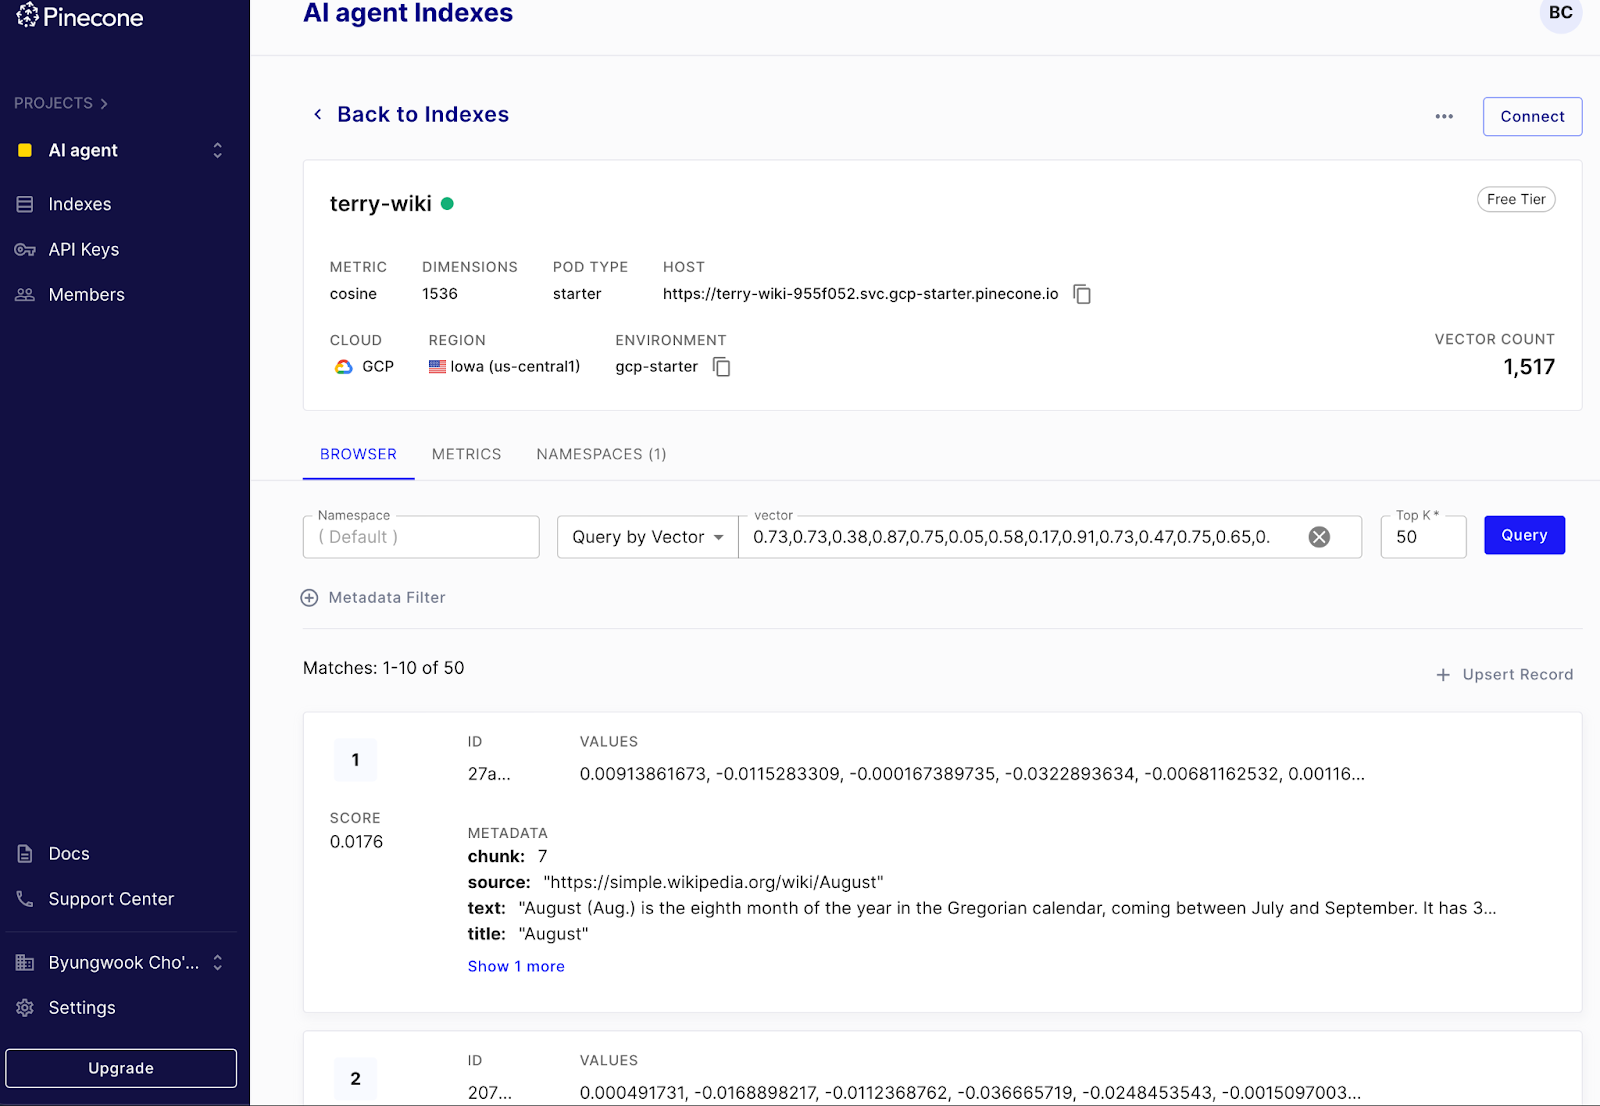Open Indexes in the sidebar
This screenshot has height=1106, width=1600.
click(x=80, y=204)
